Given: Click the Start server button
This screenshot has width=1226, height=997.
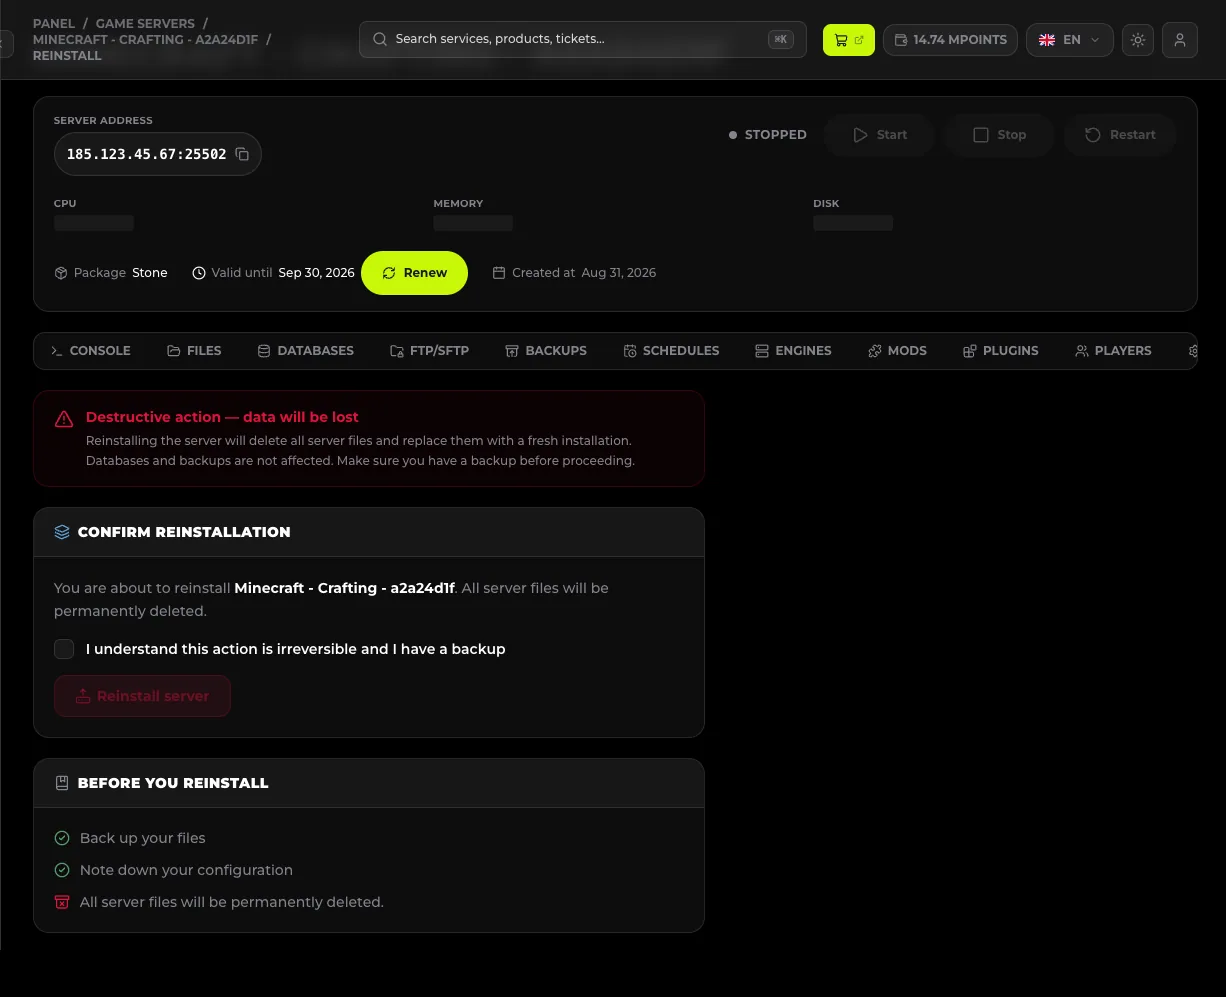Looking at the screenshot, I should coord(880,135).
